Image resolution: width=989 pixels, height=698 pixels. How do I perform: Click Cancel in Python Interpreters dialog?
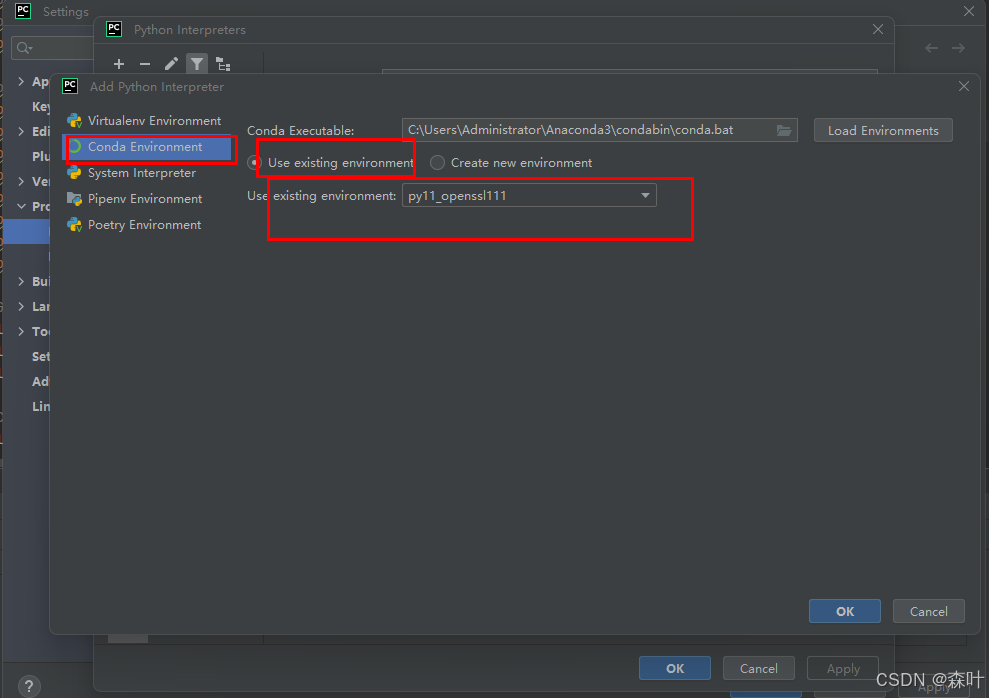[x=759, y=668]
